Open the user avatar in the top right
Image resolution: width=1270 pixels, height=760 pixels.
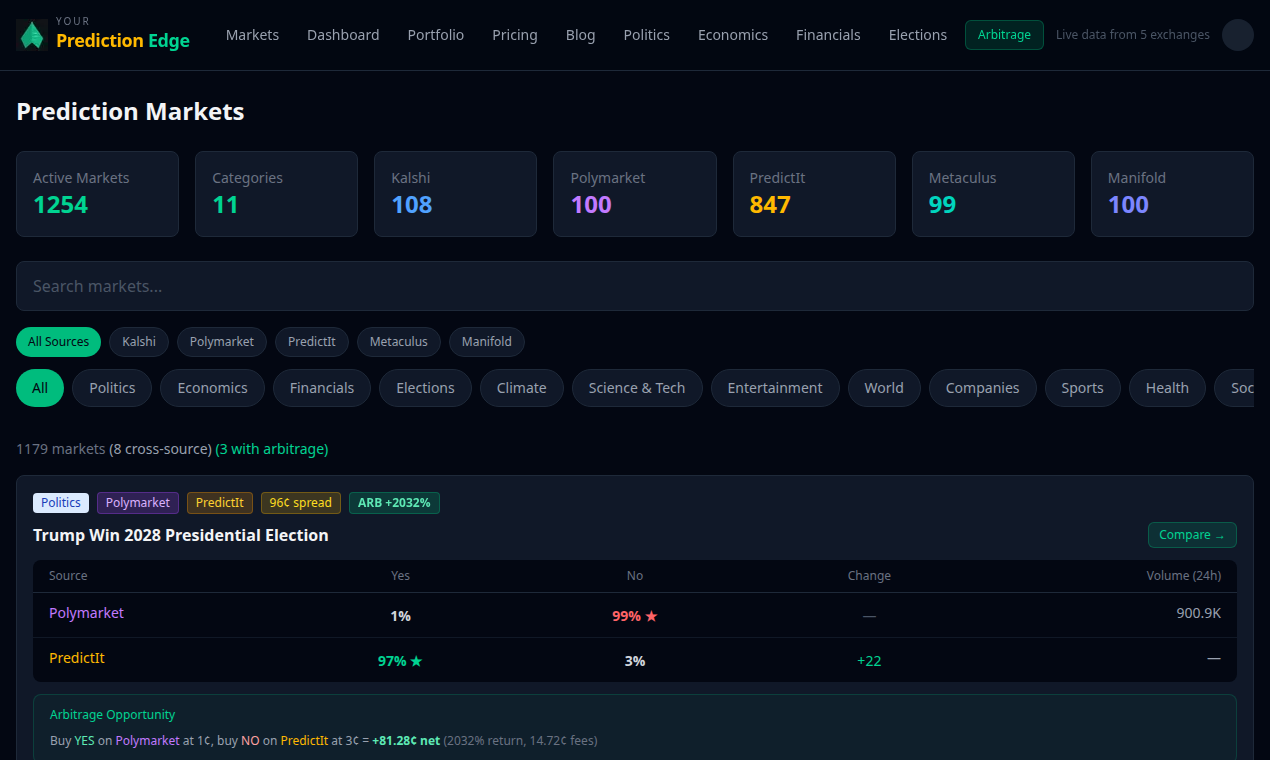click(x=1237, y=34)
